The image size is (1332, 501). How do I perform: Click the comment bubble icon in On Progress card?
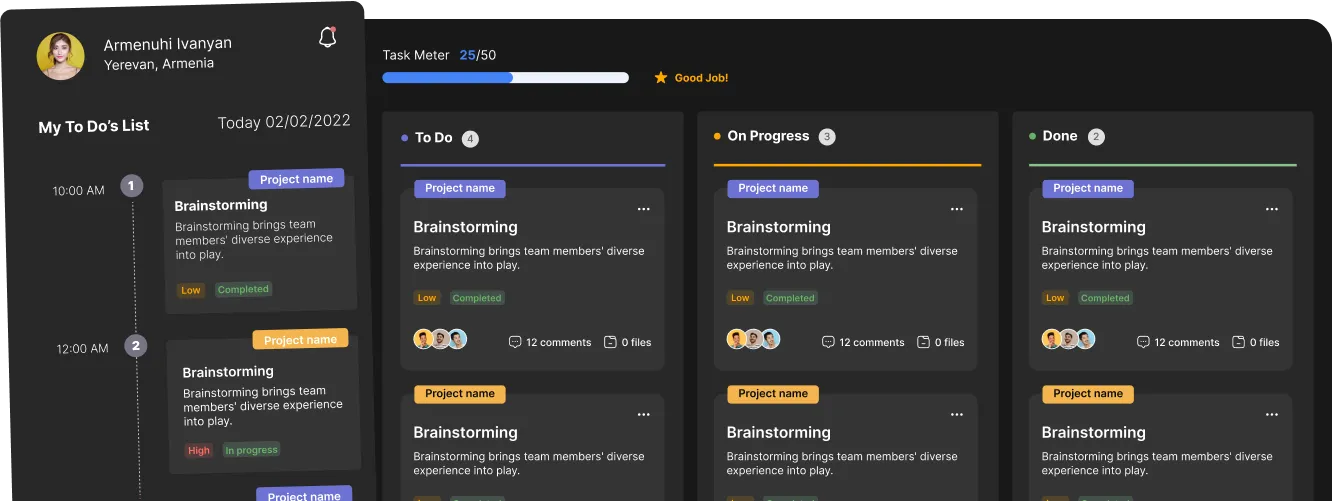coord(828,342)
